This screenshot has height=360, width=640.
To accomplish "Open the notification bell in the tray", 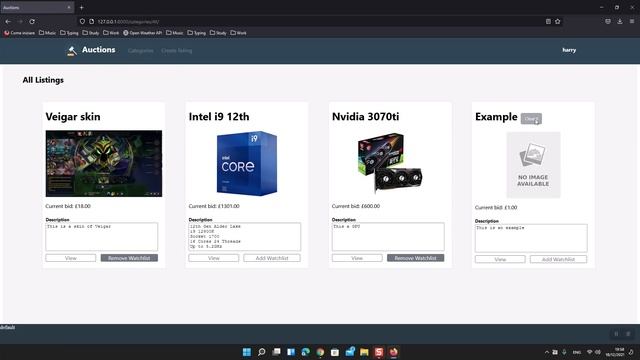I will click(x=631, y=352).
